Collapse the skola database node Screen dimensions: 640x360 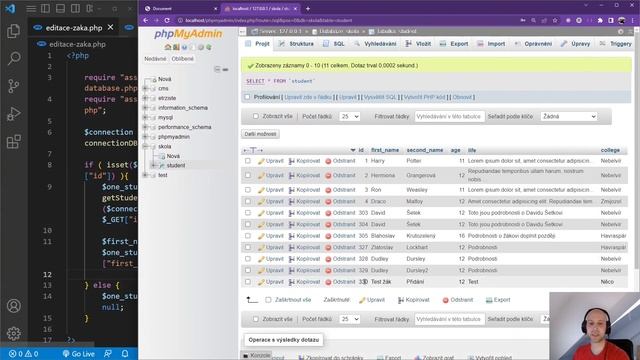[x=145, y=146]
